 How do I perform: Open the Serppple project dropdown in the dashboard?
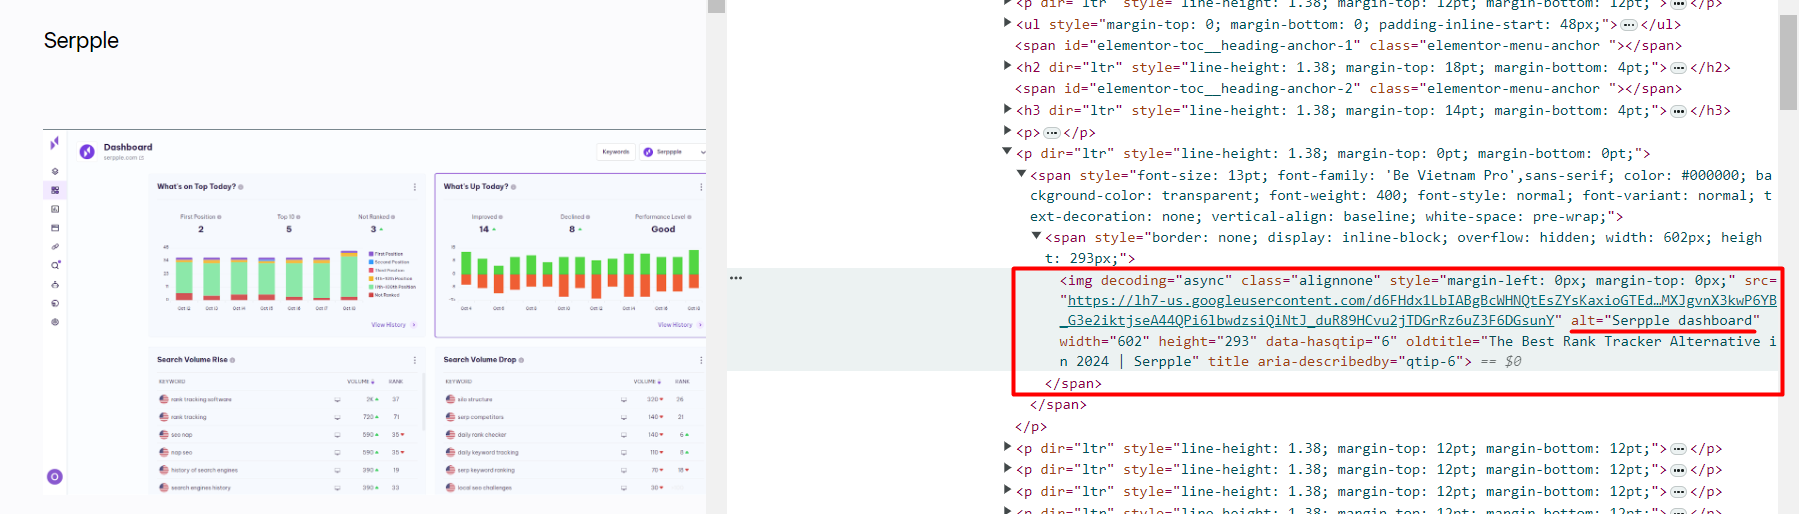[x=673, y=152]
